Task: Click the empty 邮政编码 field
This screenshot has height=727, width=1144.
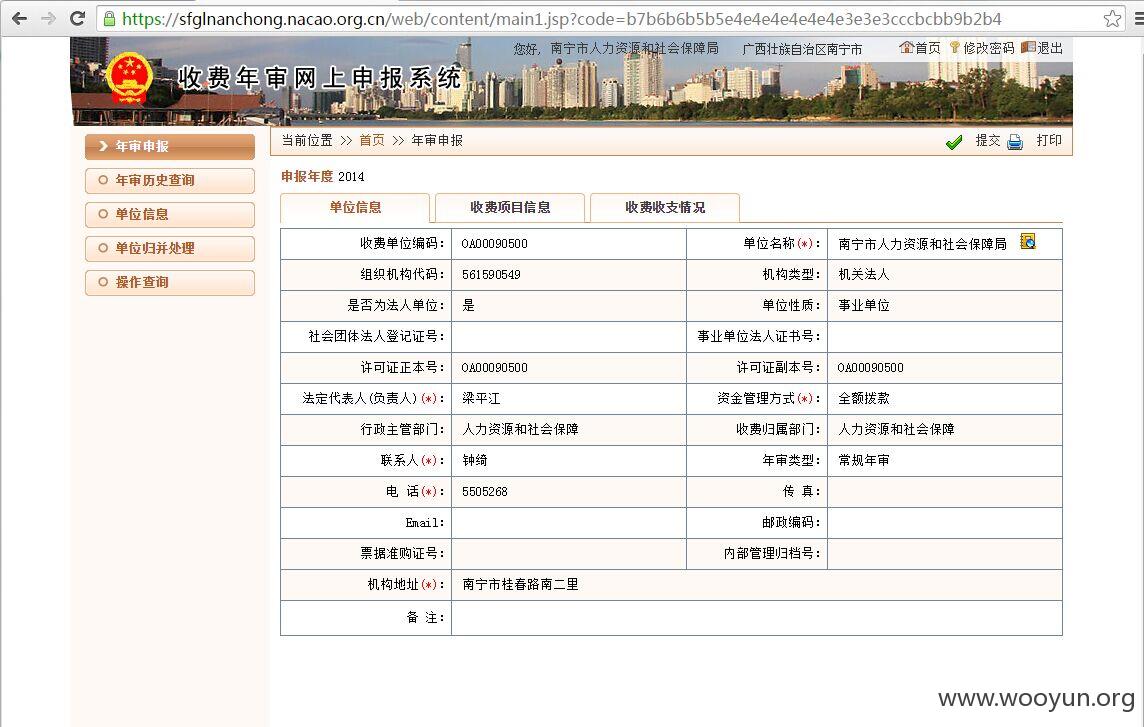Action: 945,523
